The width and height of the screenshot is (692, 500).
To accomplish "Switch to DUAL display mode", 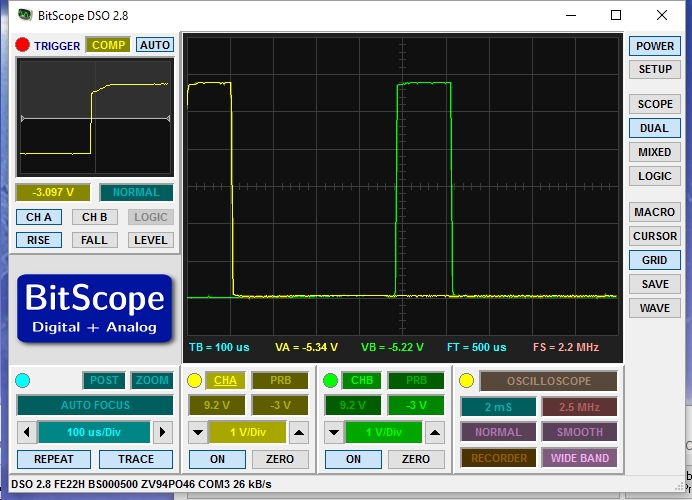I will pos(654,128).
